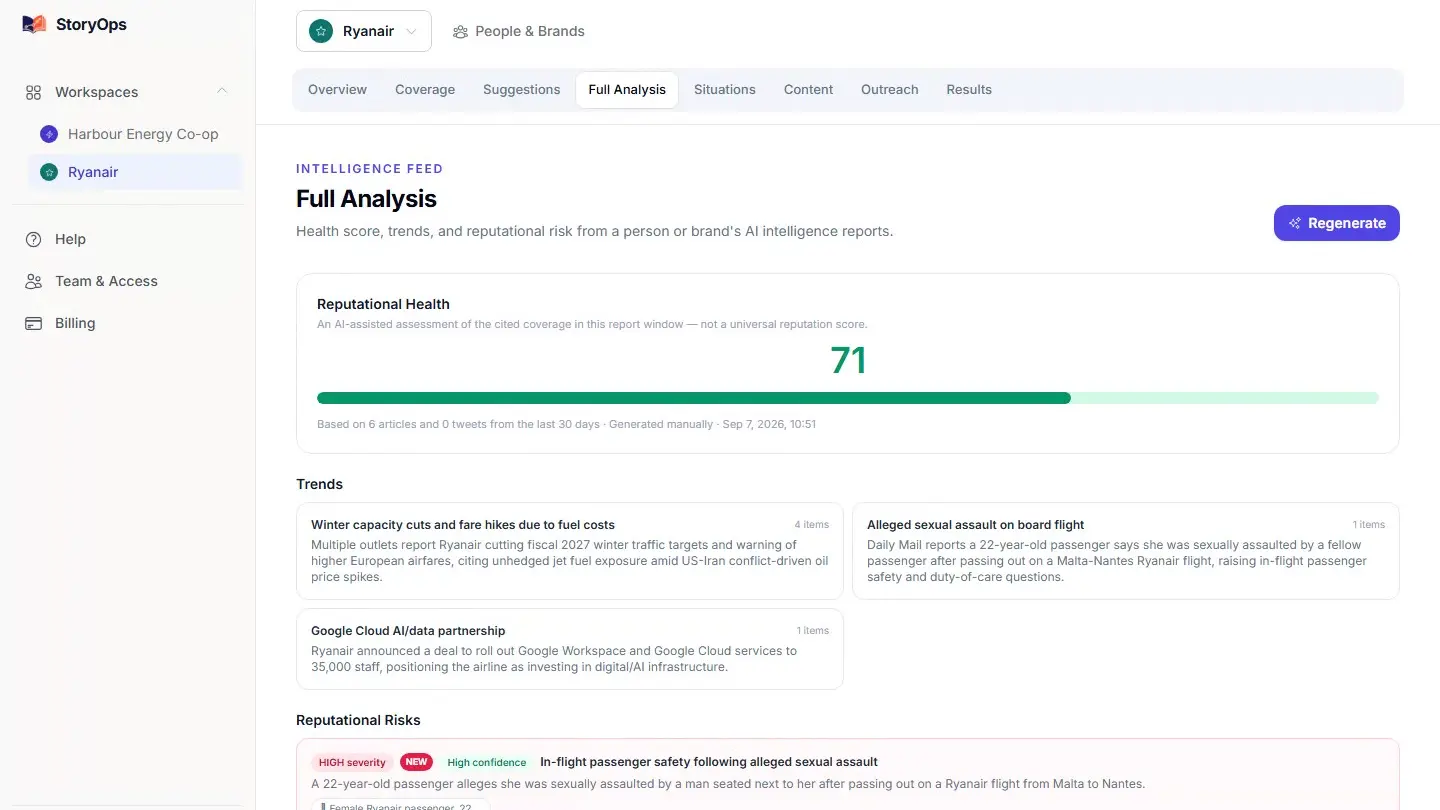Click the People & Brands group icon
1440x810 pixels.
point(460,32)
